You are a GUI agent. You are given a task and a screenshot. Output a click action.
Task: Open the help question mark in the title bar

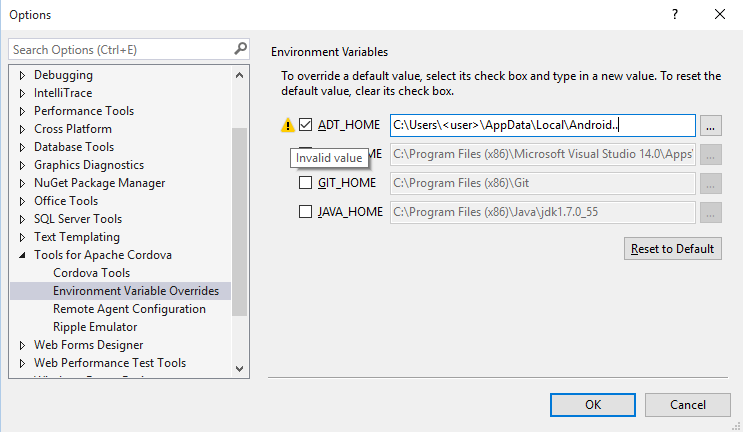[675, 14]
